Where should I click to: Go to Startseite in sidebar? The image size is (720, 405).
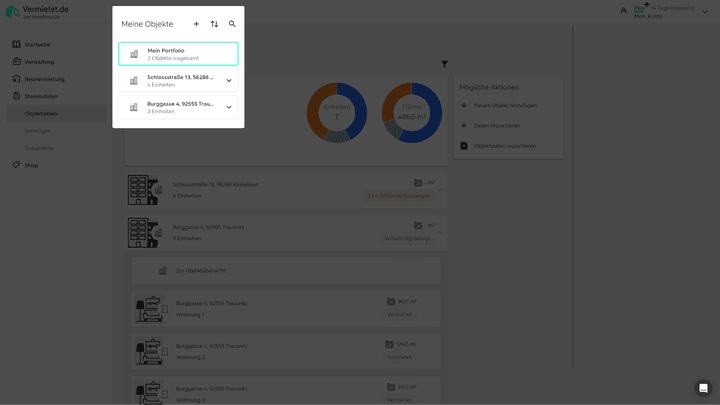(37, 45)
